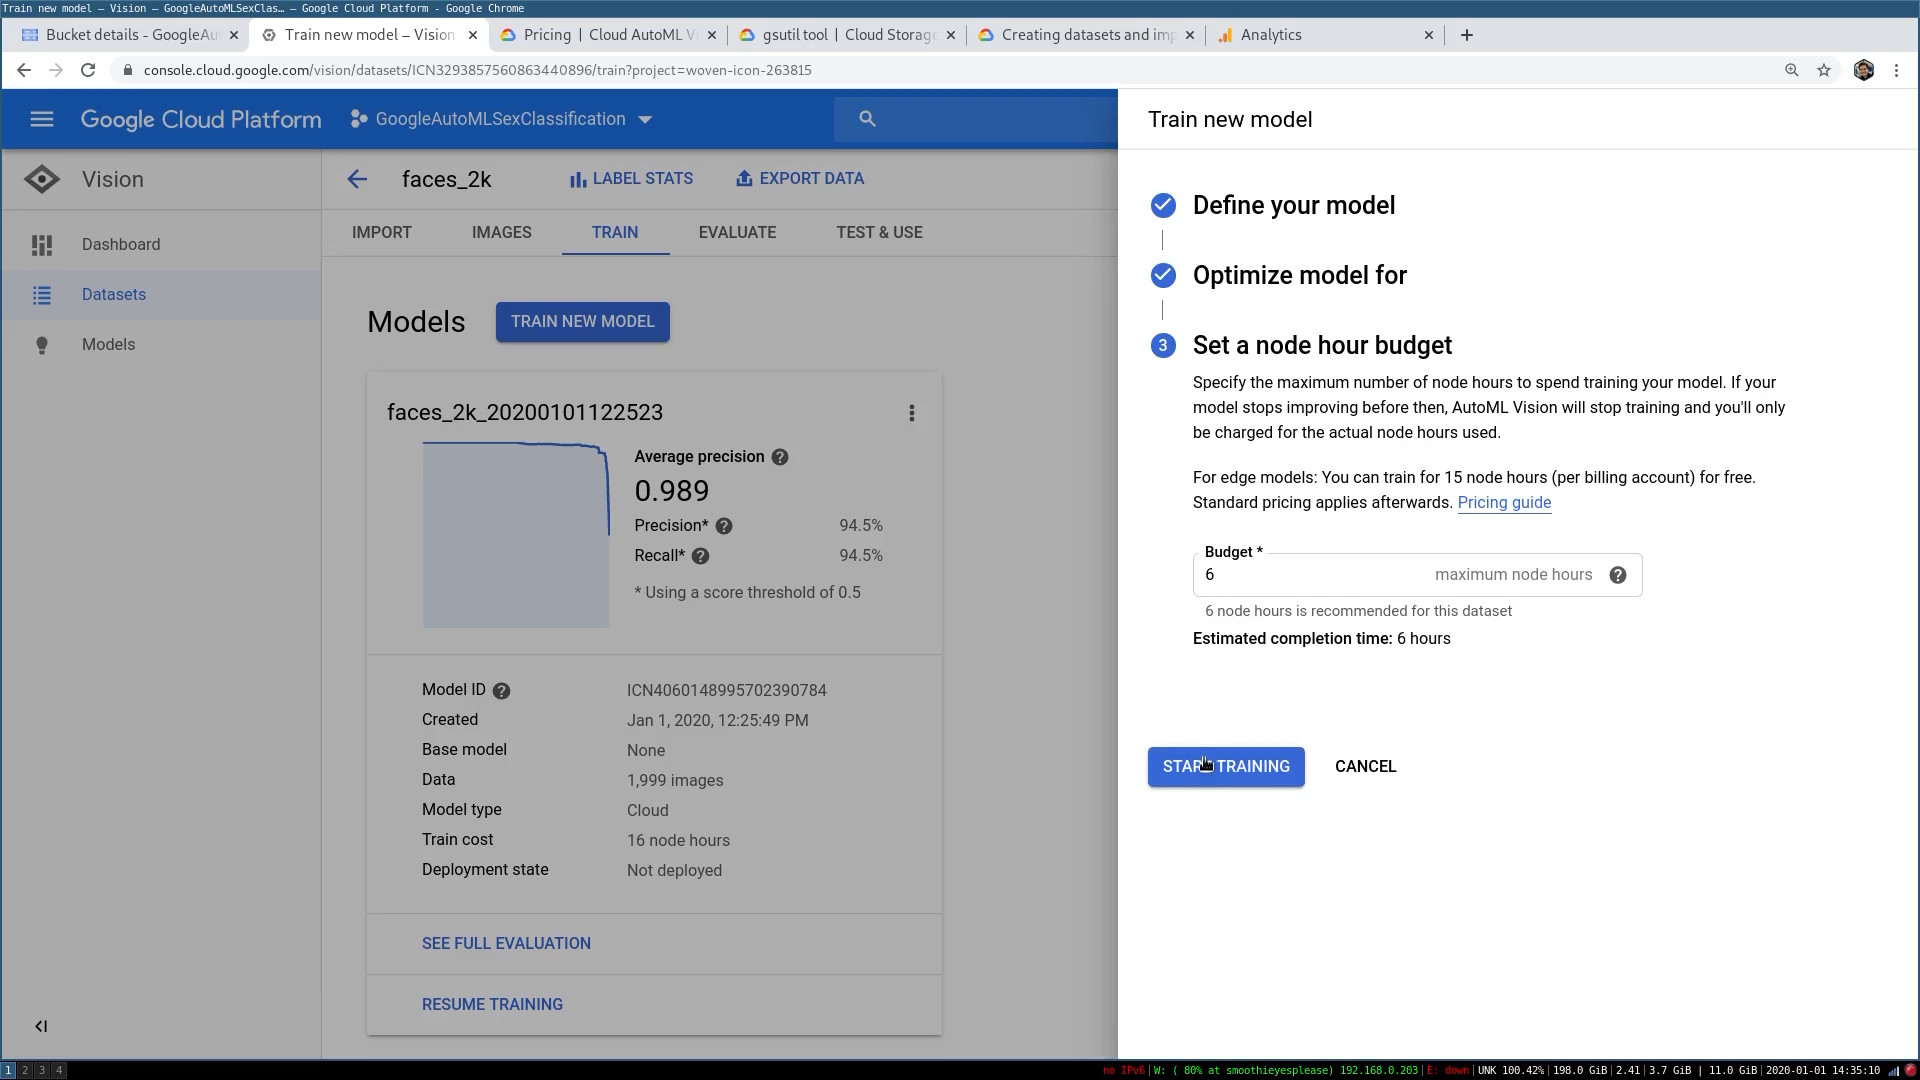Click the Label Stats bar chart icon
This screenshot has height=1080, width=1920.
pos(577,179)
